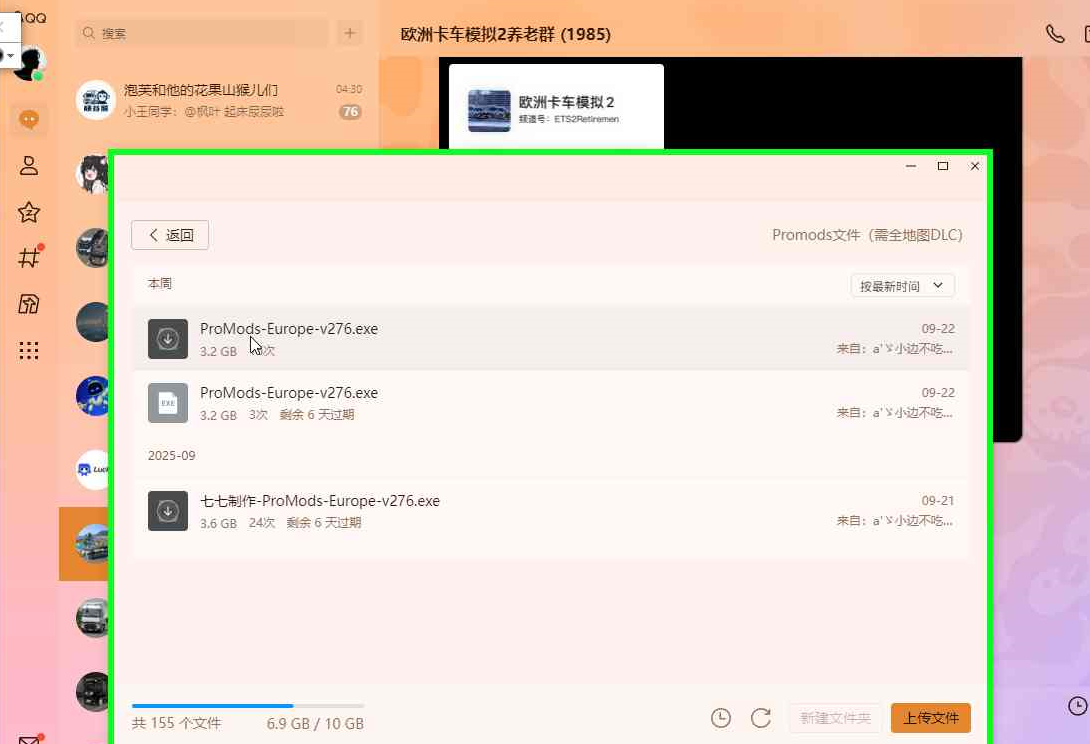This screenshot has width=1090, height=744.
Task: Minimize the group files window
Action: (x=911, y=166)
